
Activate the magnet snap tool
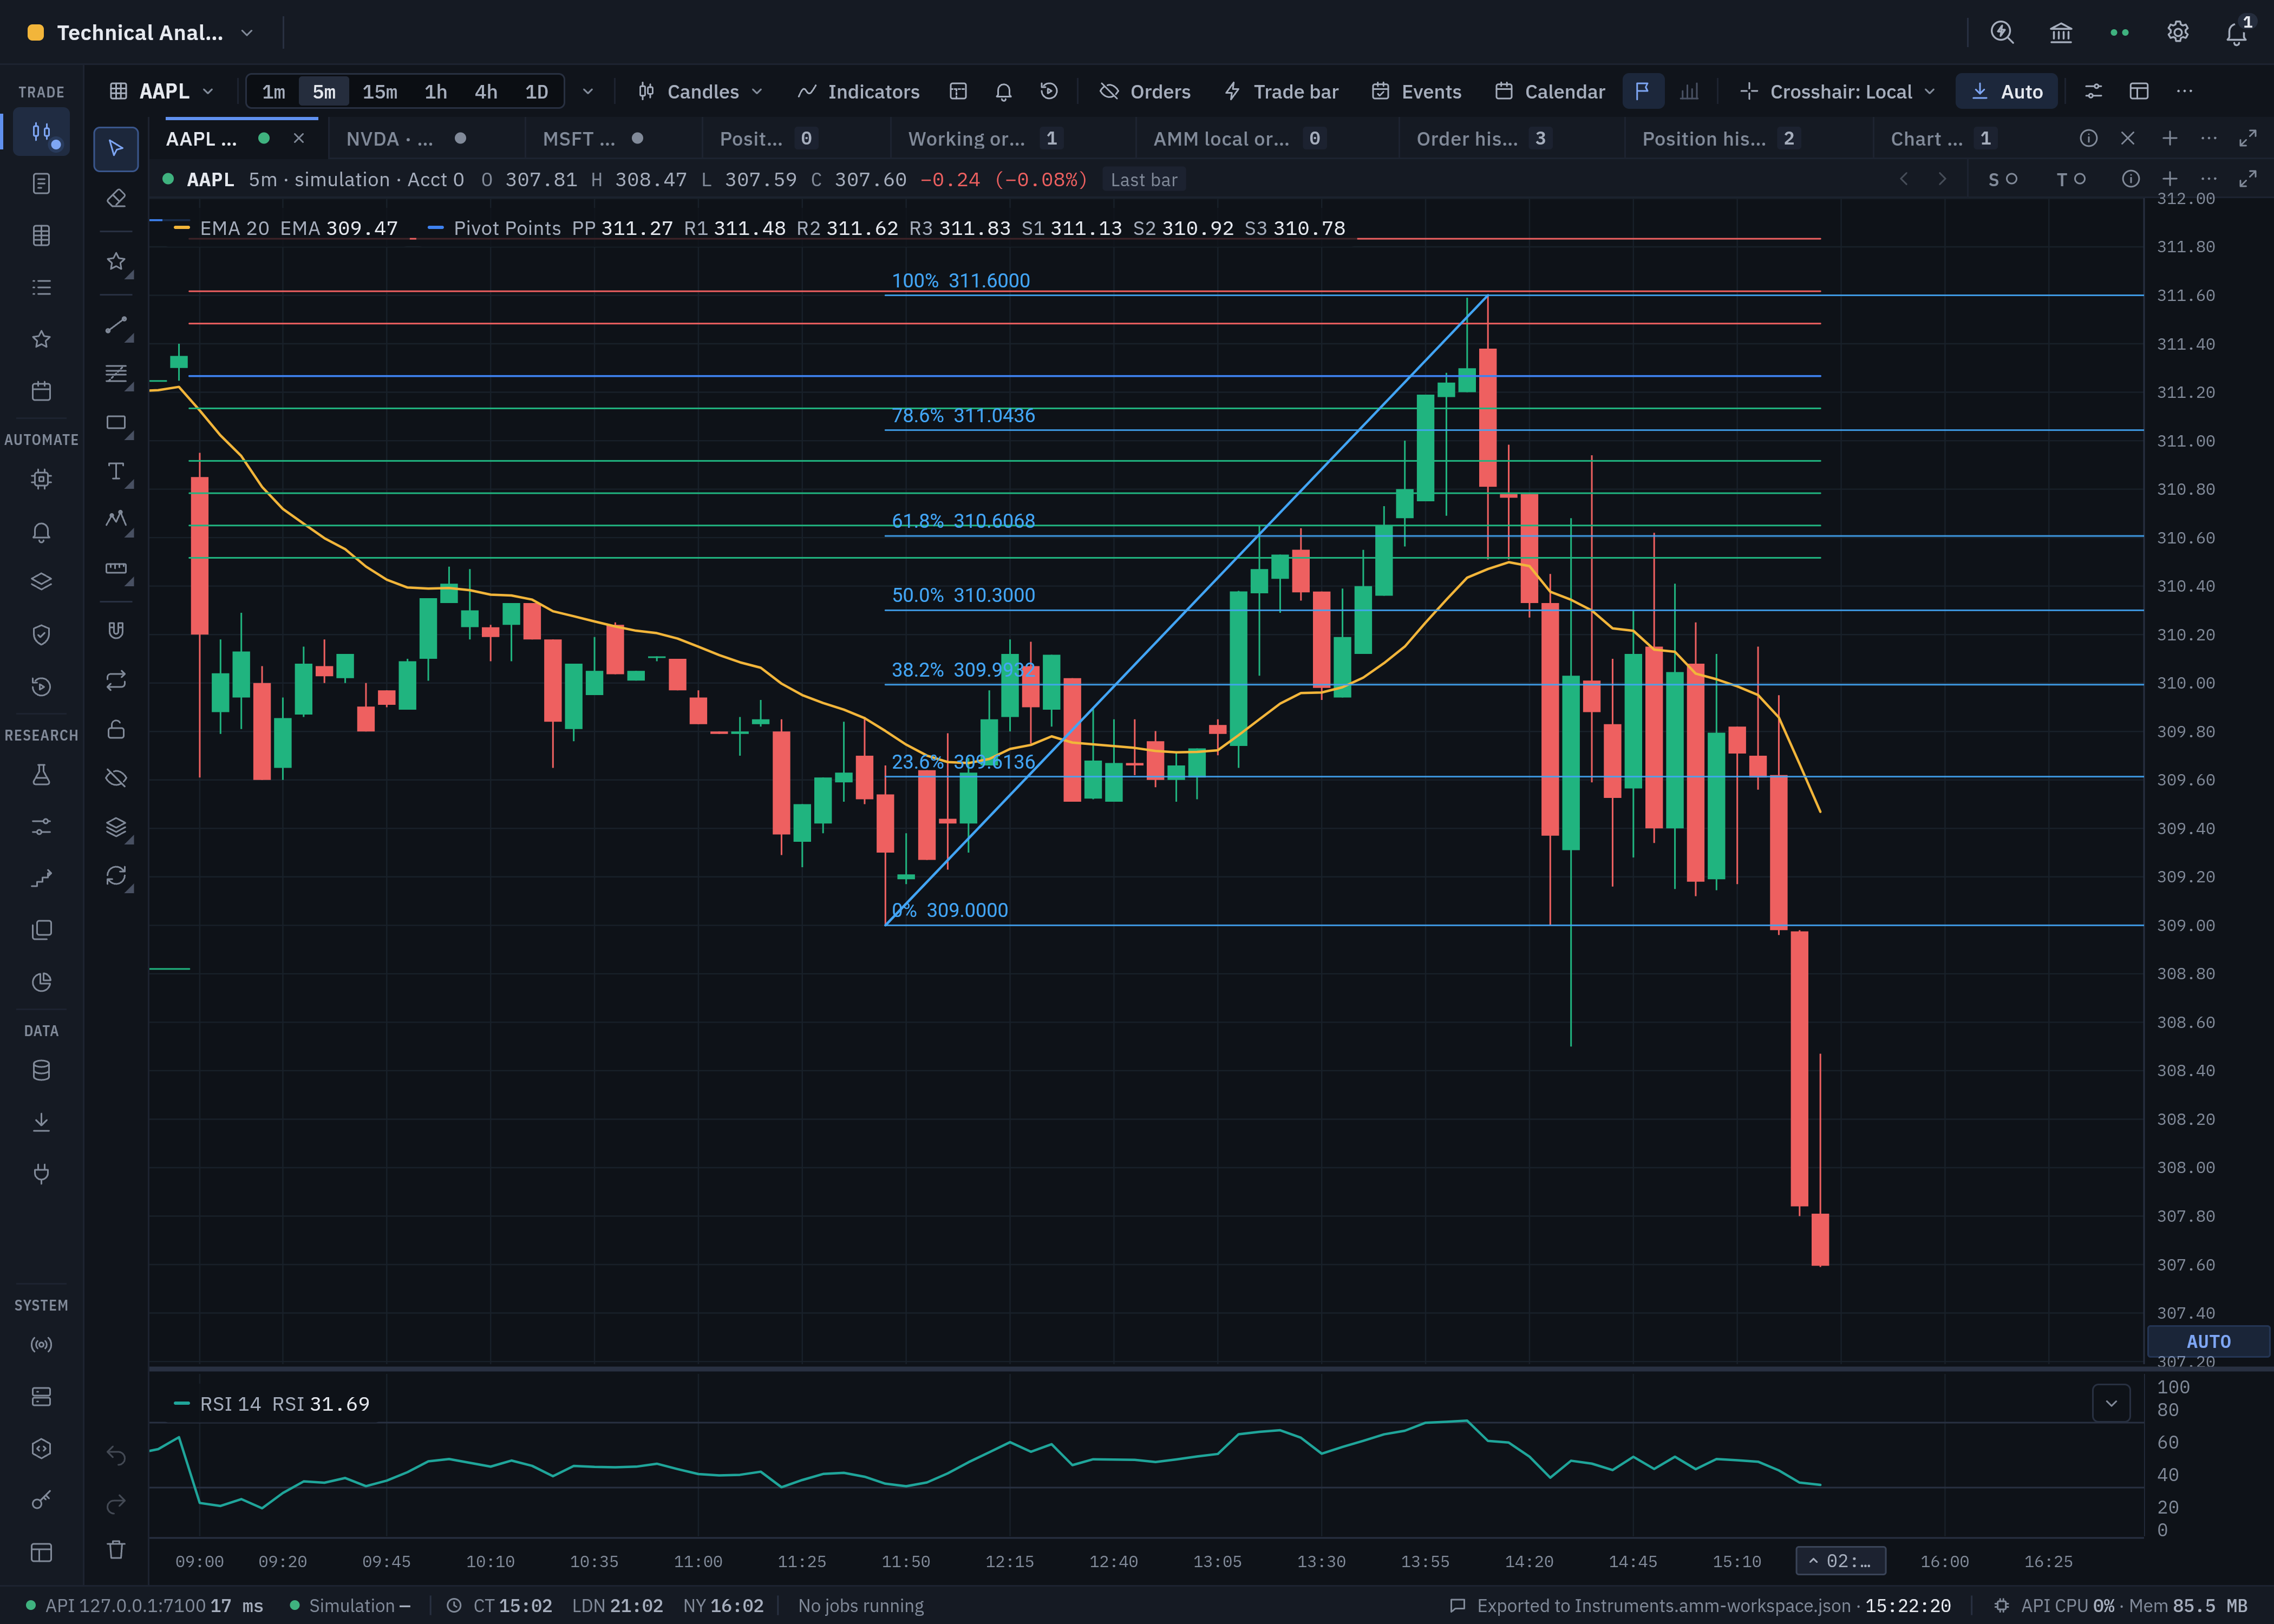pos(116,630)
